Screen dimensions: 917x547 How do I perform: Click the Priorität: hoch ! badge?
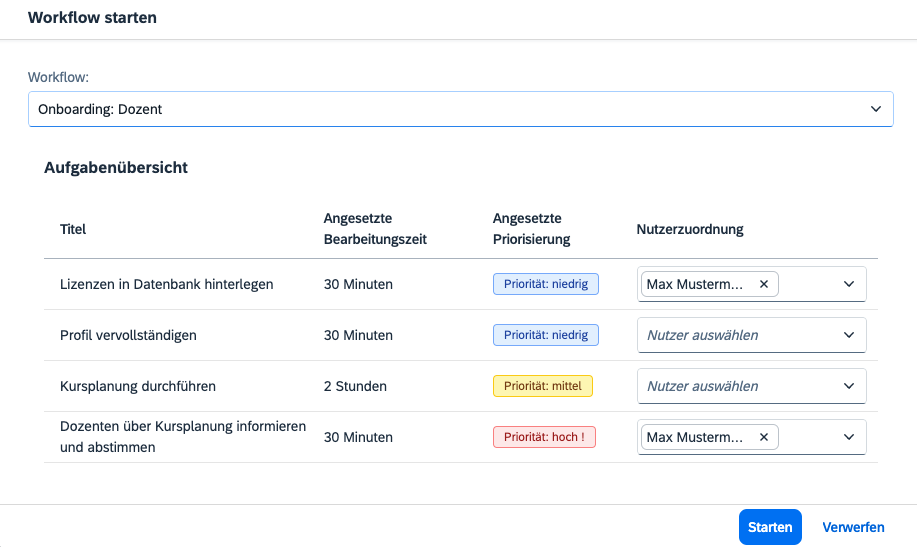[x=544, y=437]
